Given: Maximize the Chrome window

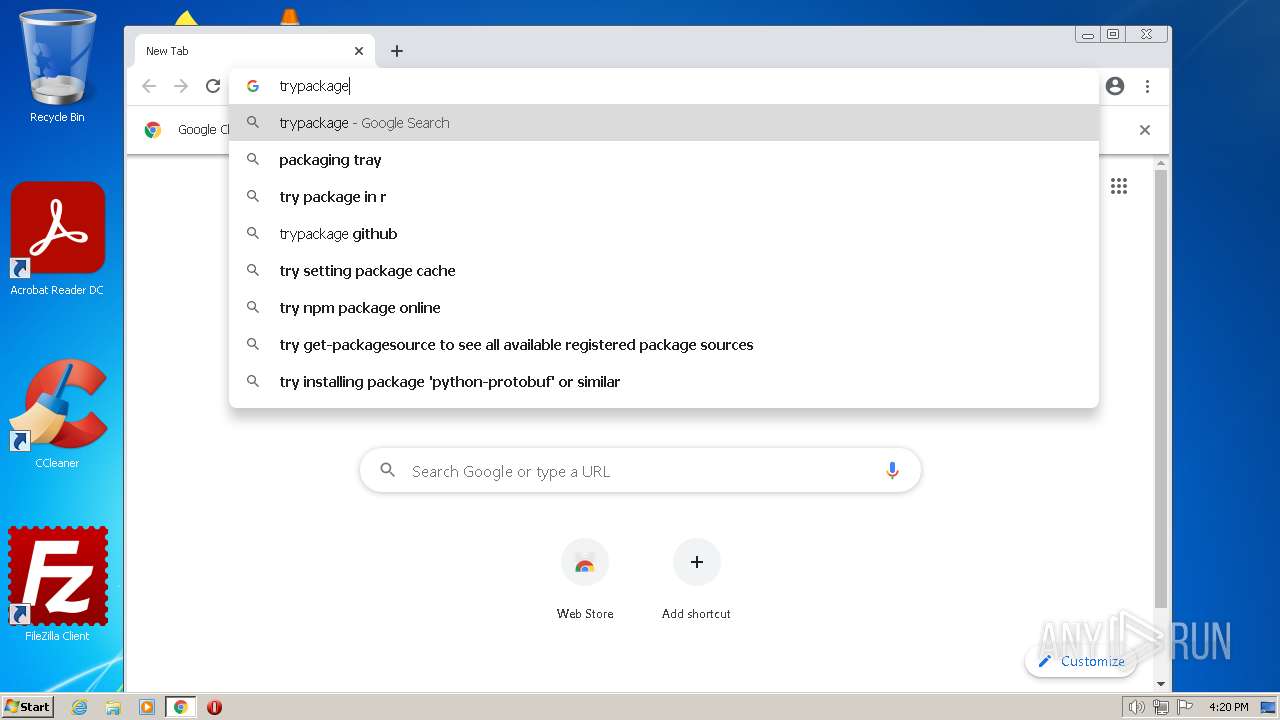Looking at the screenshot, I should tap(1113, 34).
